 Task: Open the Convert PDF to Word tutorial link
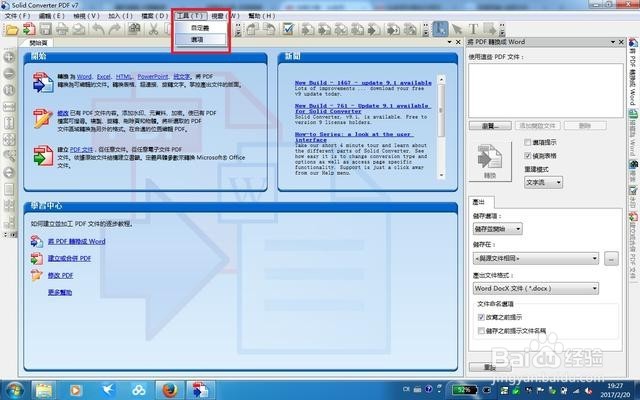point(76,241)
